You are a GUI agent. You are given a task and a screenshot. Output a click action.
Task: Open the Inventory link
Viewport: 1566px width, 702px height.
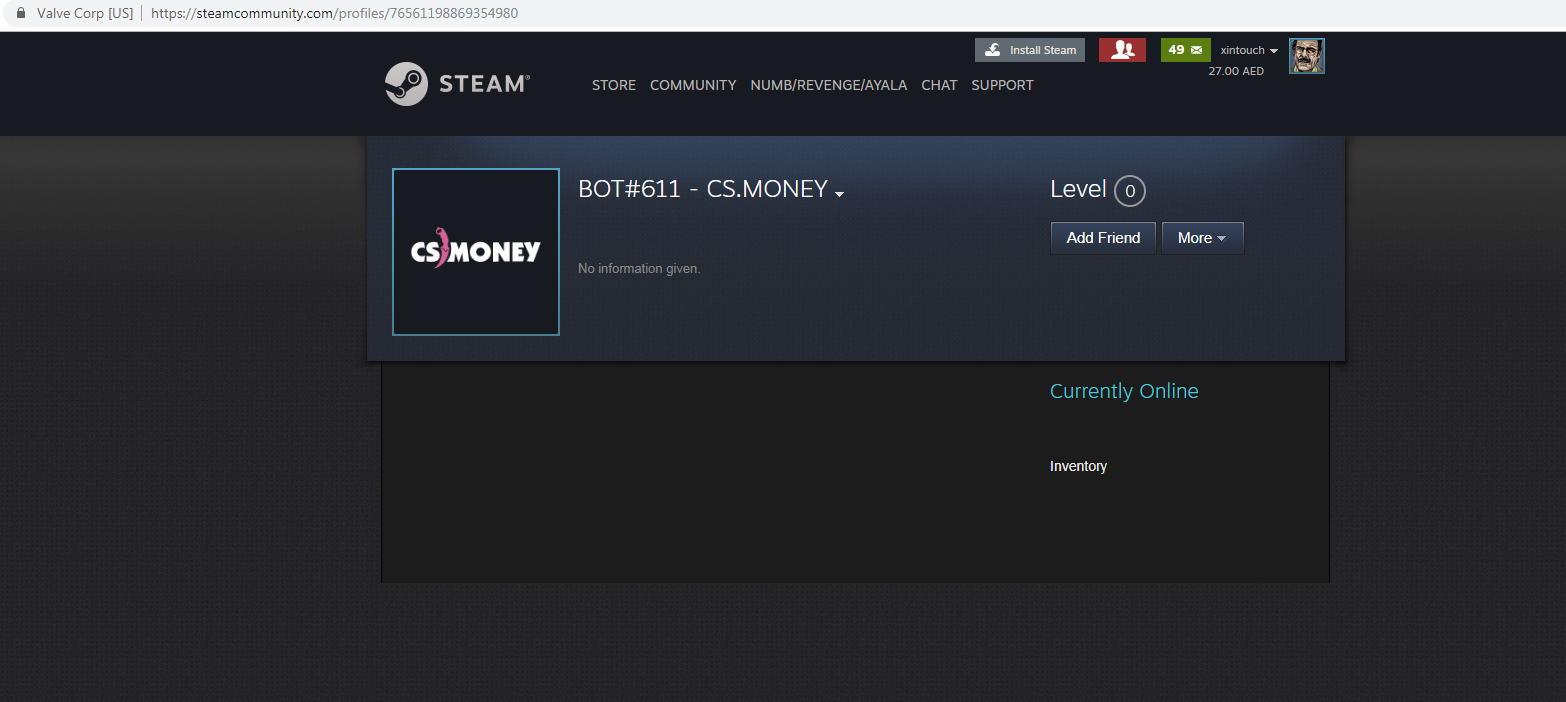tap(1078, 466)
